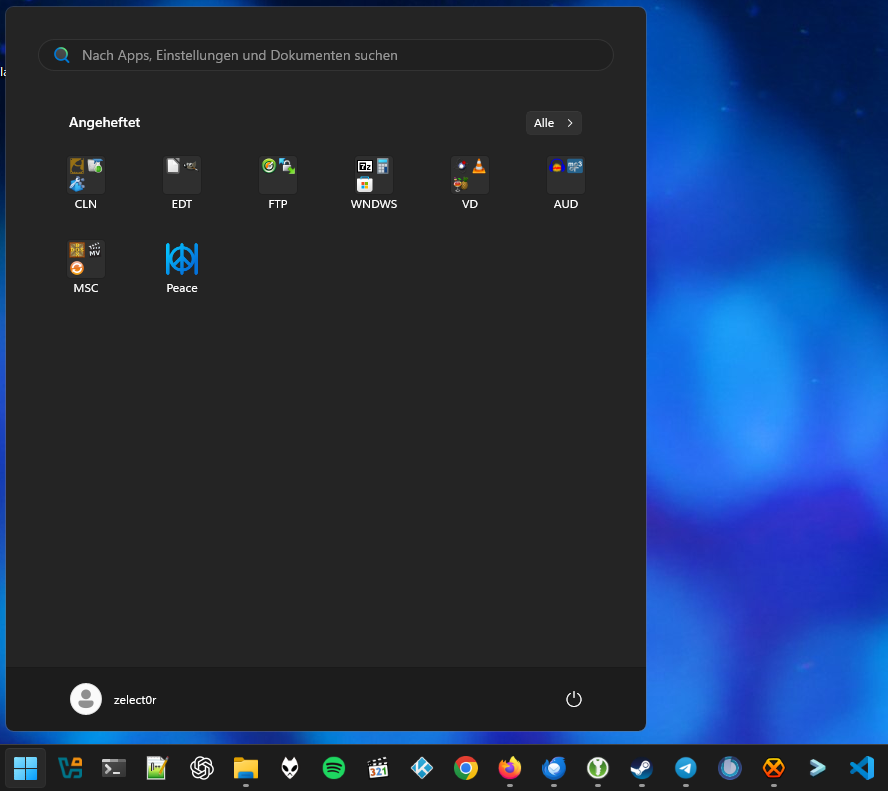Open the dark blue ring taskbar icon
The height and width of the screenshot is (791, 888).
click(x=729, y=768)
